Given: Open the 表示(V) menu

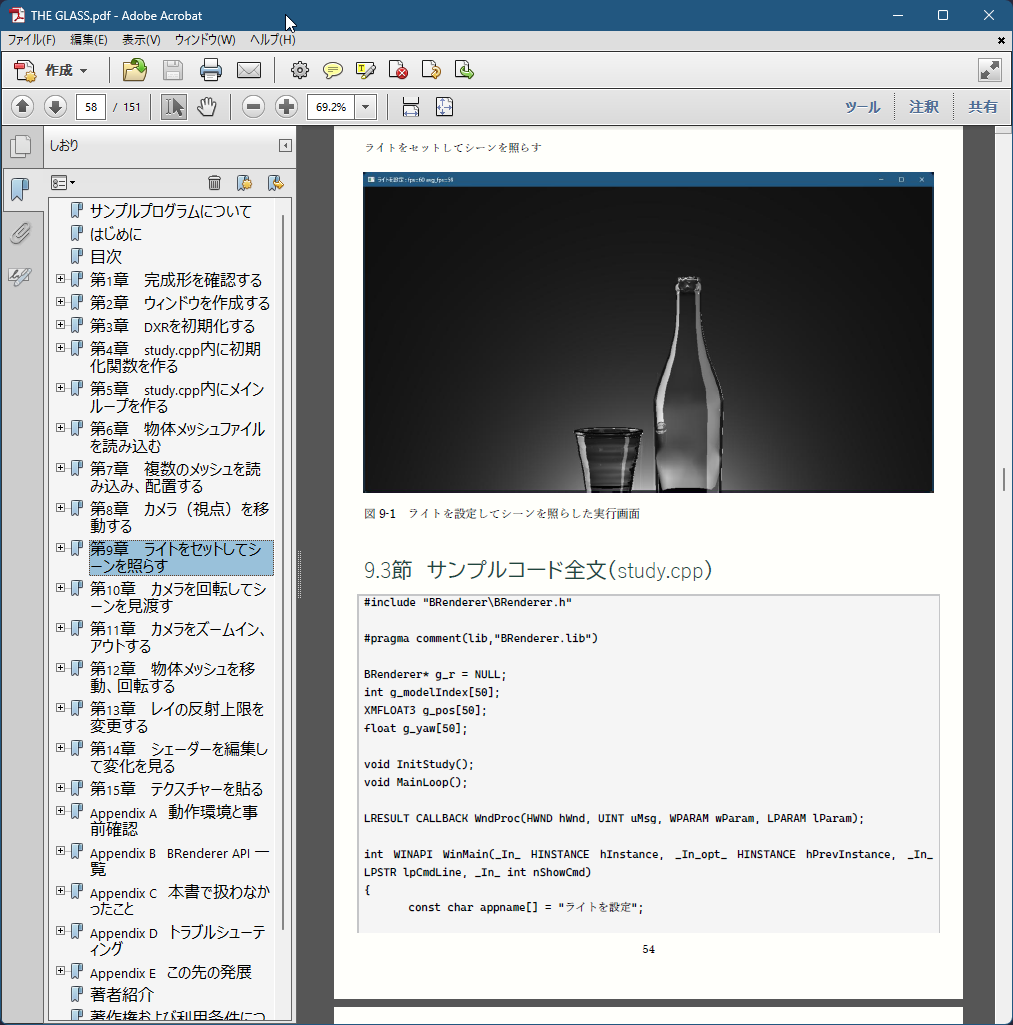Looking at the screenshot, I should tap(141, 40).
